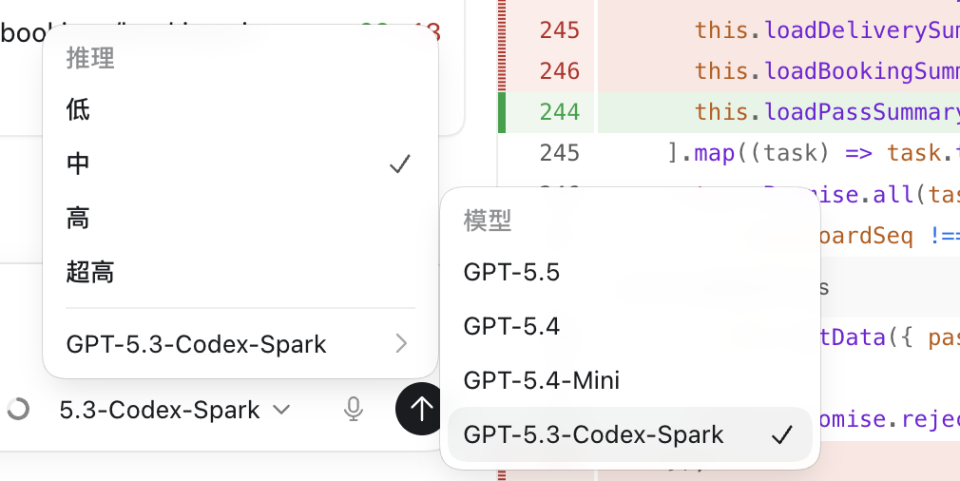Click the black send arrow button
The width and height of the screenshot is (960, 481).
pyautogui.click(x=420, y=409)
